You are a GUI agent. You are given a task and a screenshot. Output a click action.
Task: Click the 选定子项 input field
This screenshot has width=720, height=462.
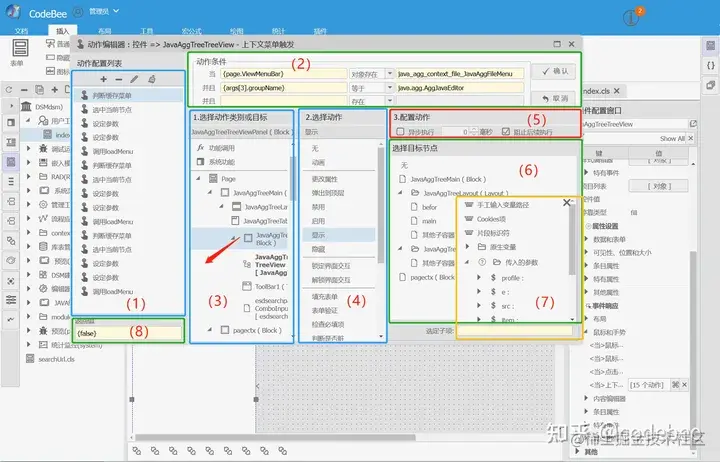[515, 331]
